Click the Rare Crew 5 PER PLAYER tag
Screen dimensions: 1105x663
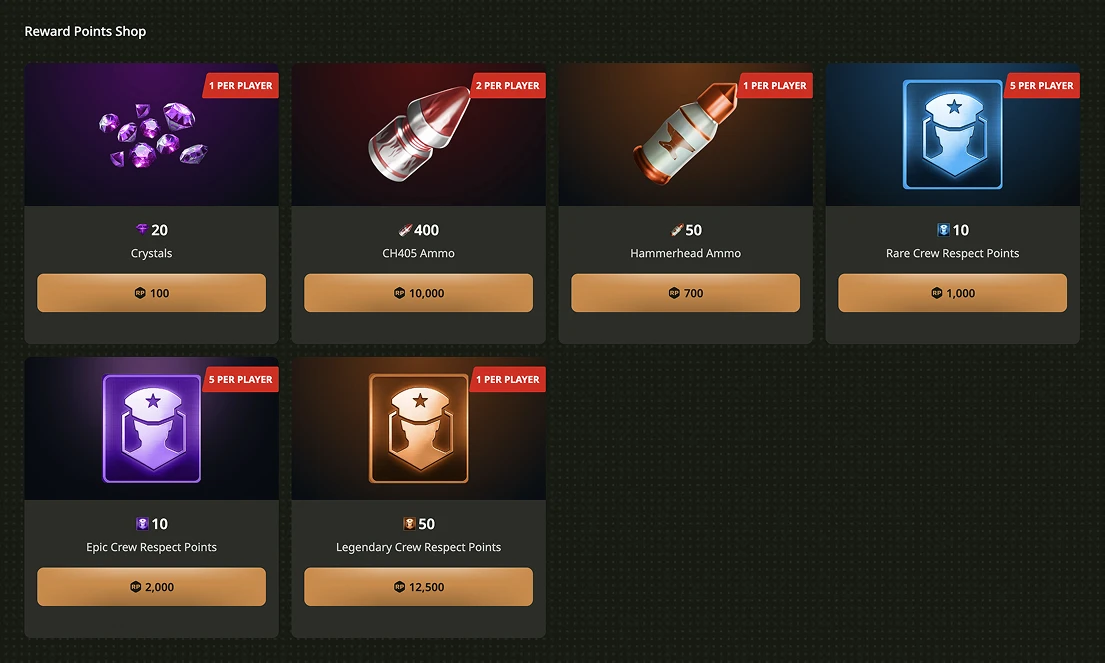click(1042, 85)
